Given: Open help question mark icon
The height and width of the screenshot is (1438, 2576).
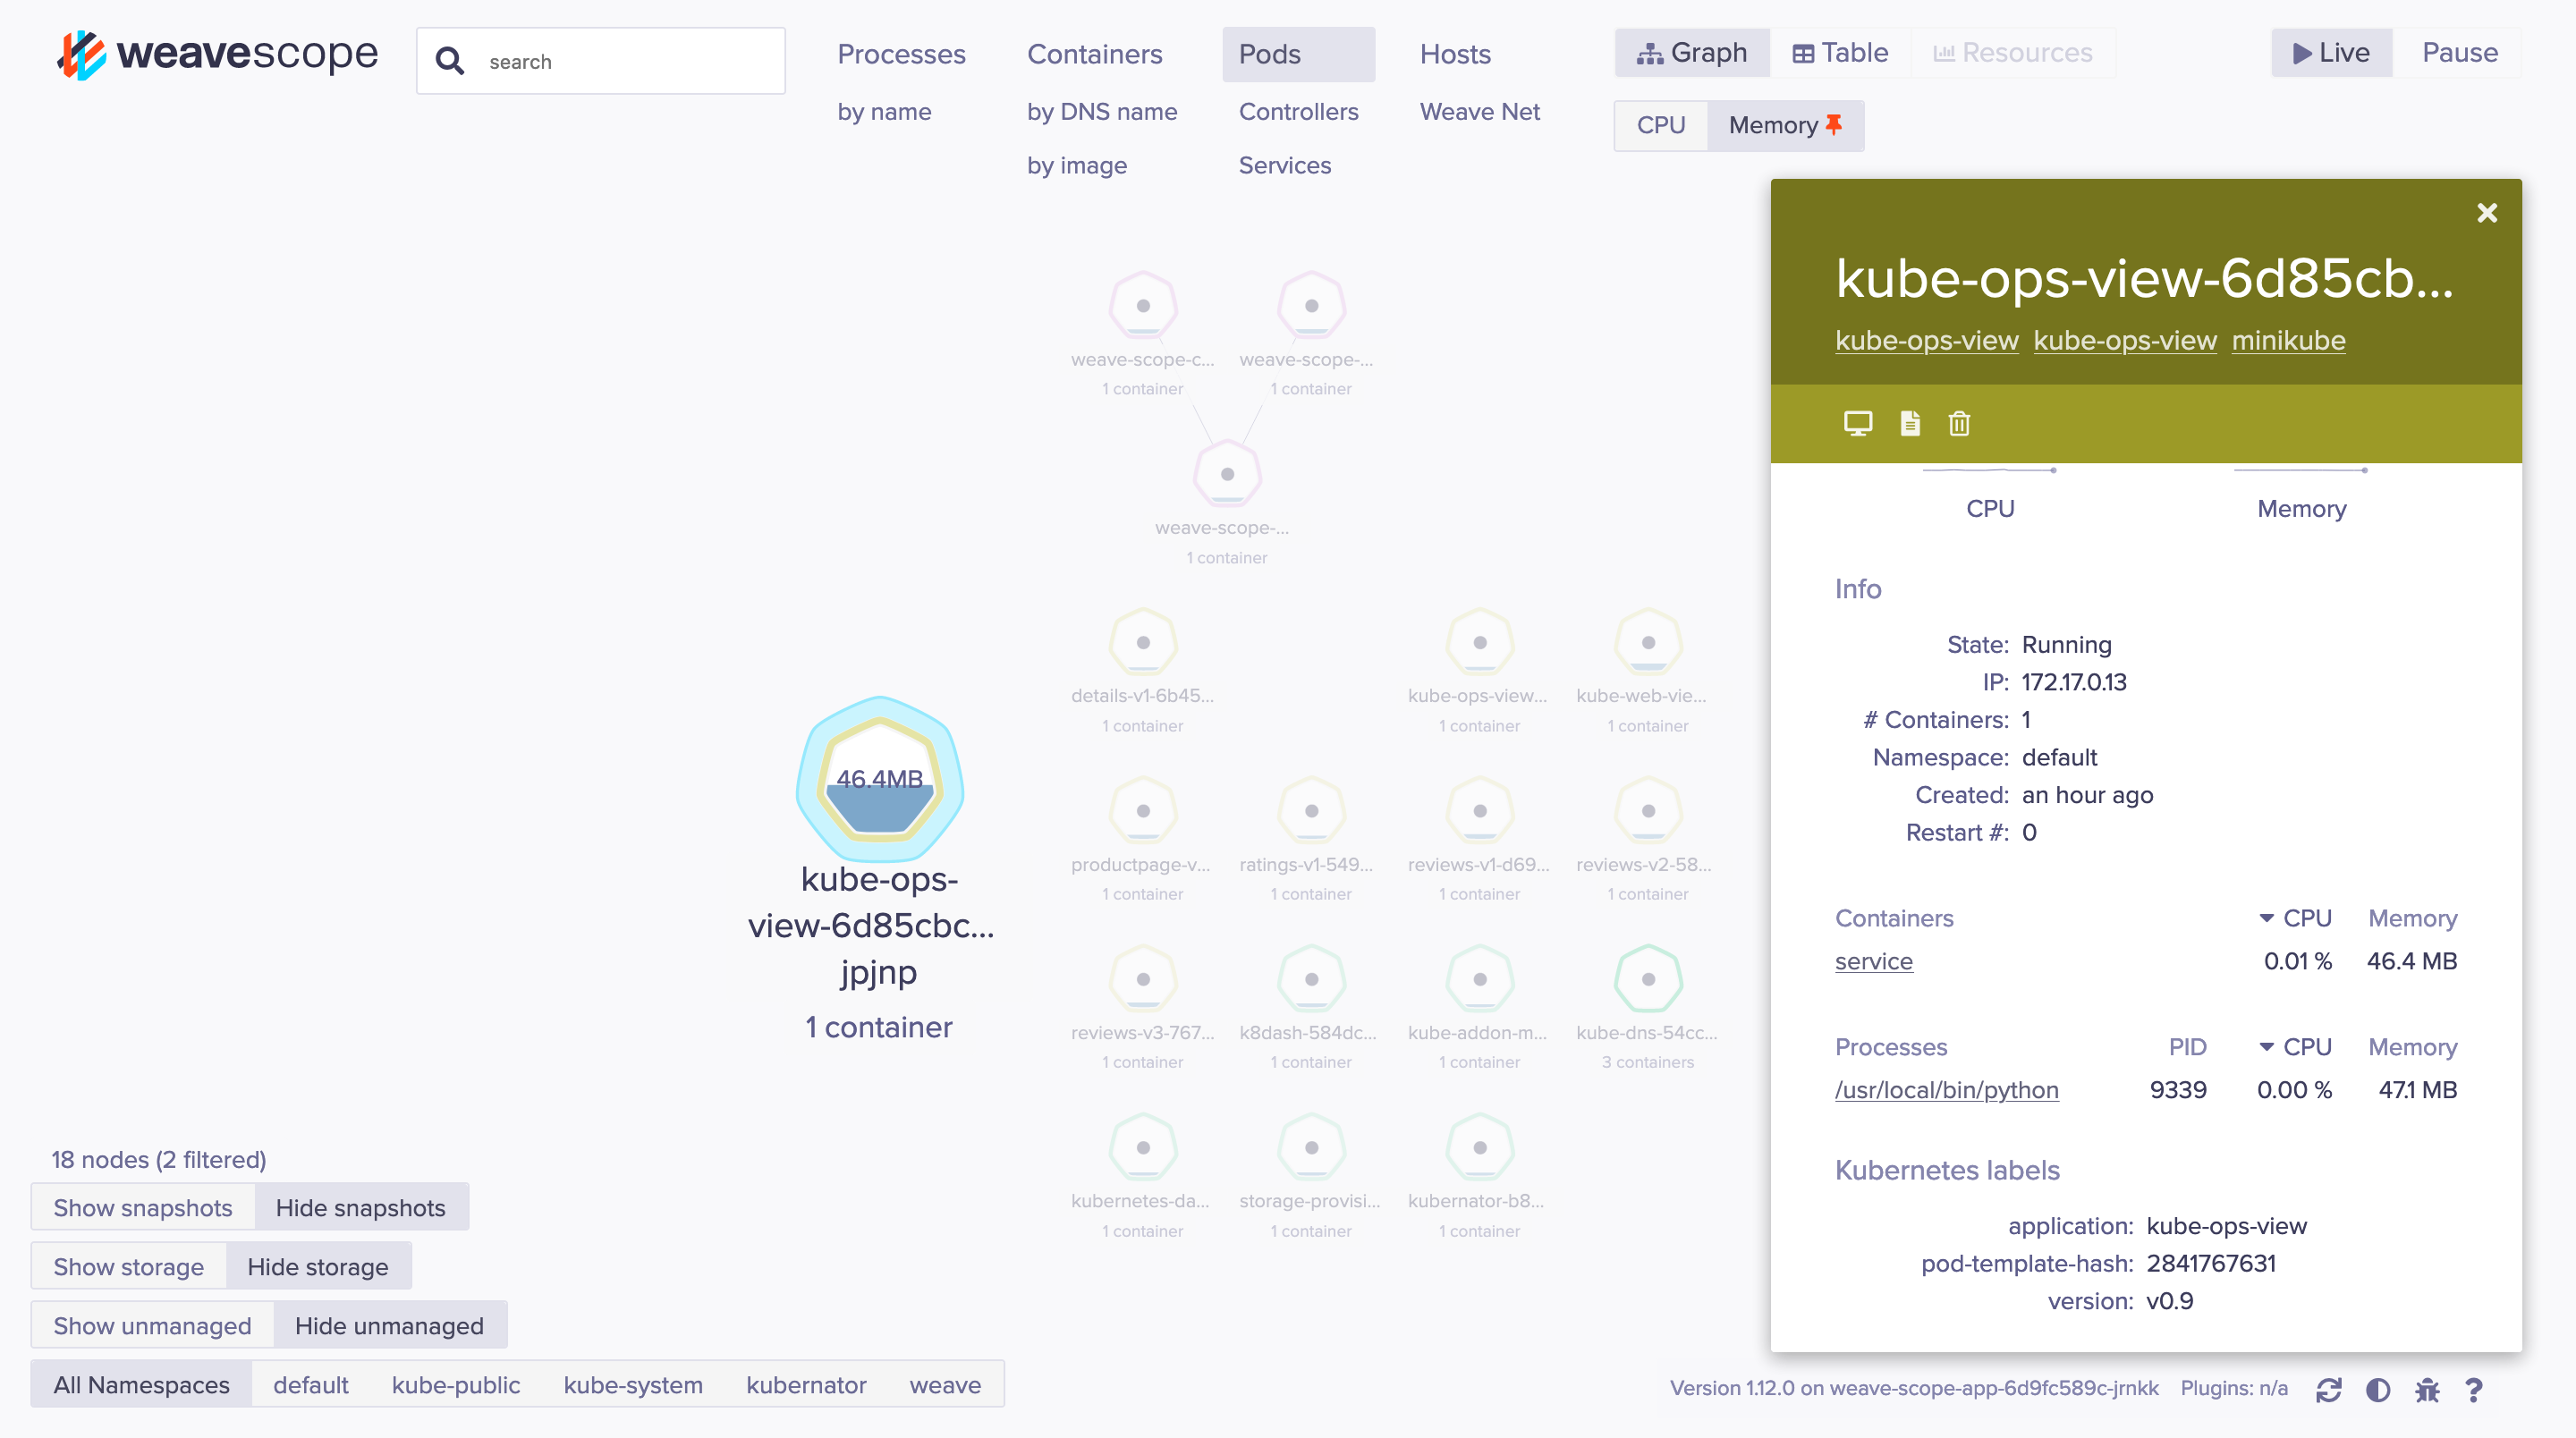Looking at the screenshot, I should [x=2474, y=1389].
